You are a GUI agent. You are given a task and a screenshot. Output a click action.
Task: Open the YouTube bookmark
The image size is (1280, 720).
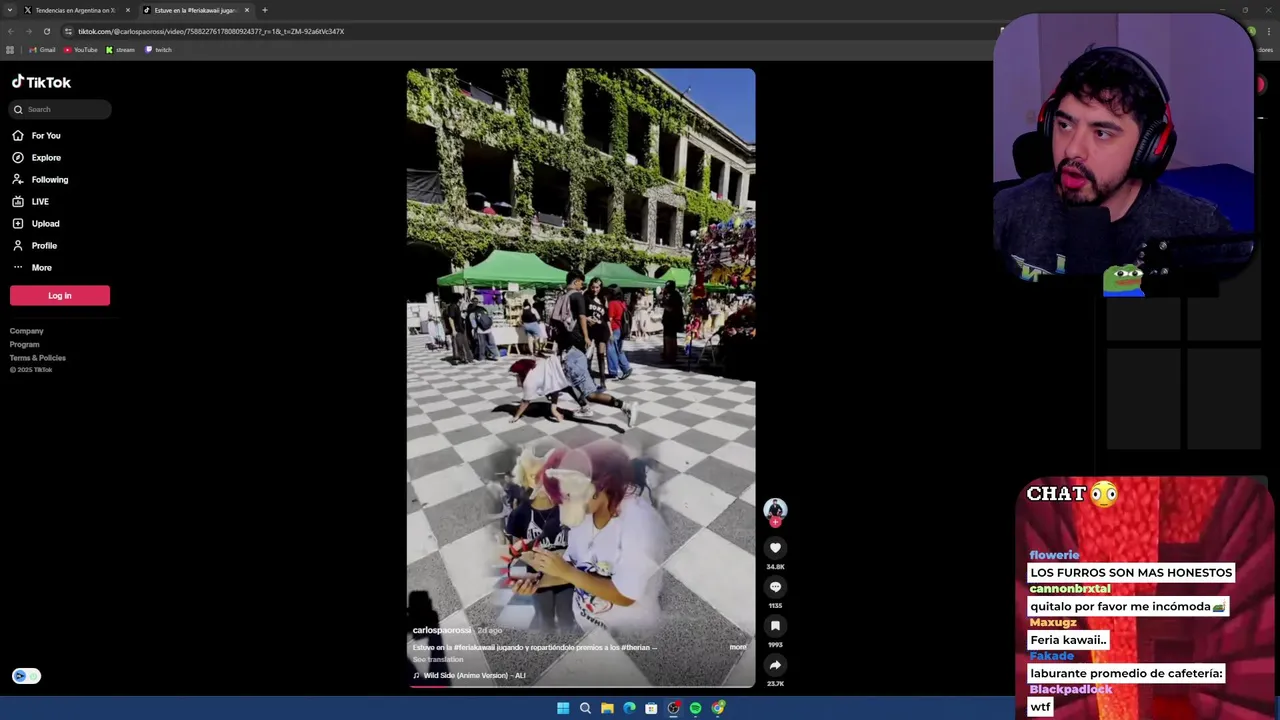[81, 50]
